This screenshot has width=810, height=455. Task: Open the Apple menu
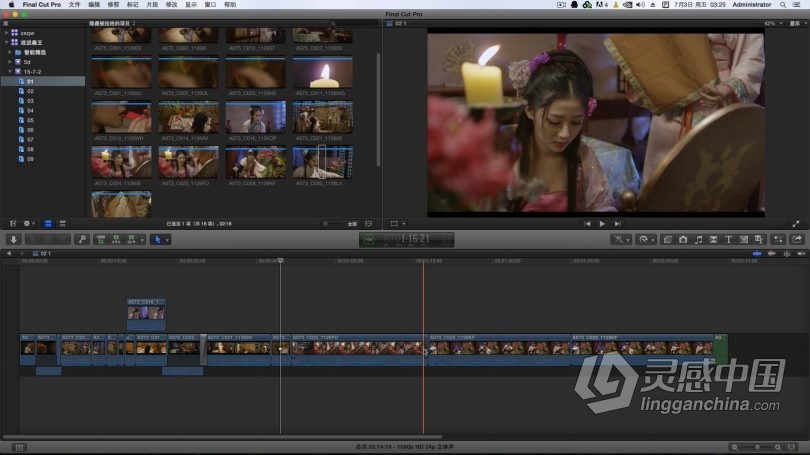11,4
